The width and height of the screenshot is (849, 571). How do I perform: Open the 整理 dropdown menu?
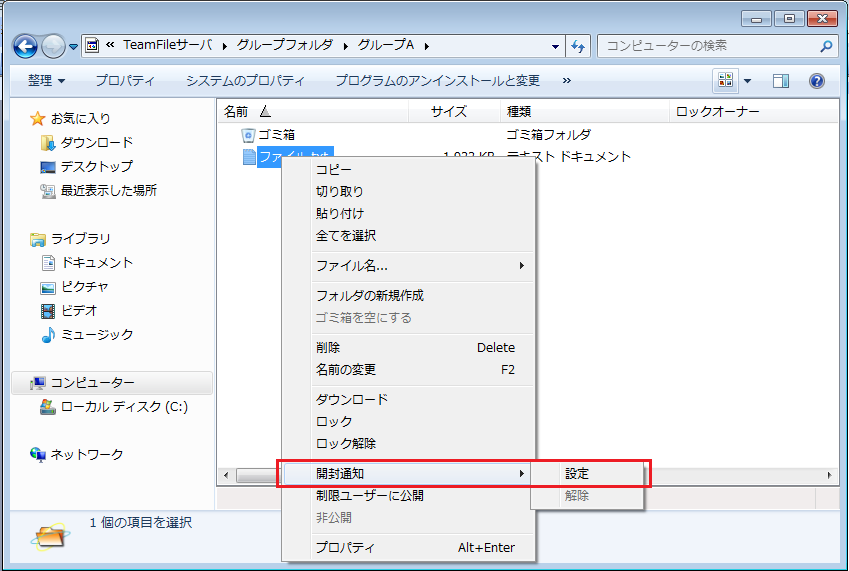pyautogui.click(x=46, y=81)
